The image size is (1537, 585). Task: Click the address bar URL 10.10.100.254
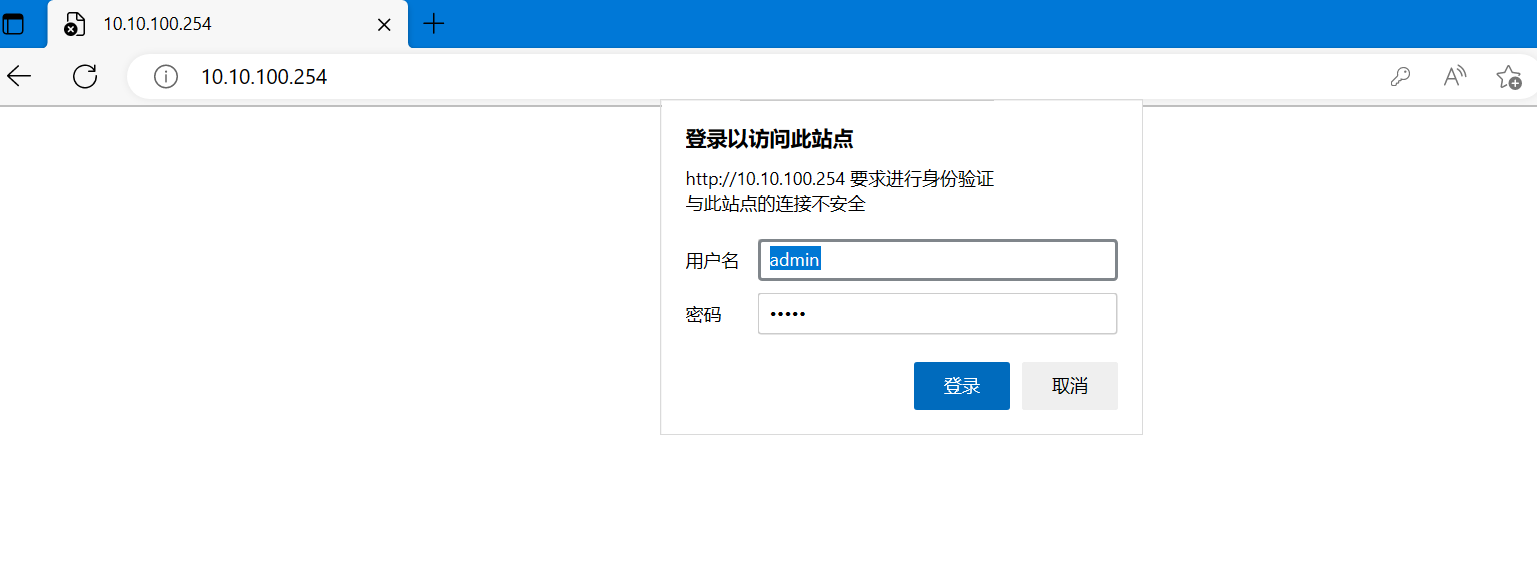(264, 76)
